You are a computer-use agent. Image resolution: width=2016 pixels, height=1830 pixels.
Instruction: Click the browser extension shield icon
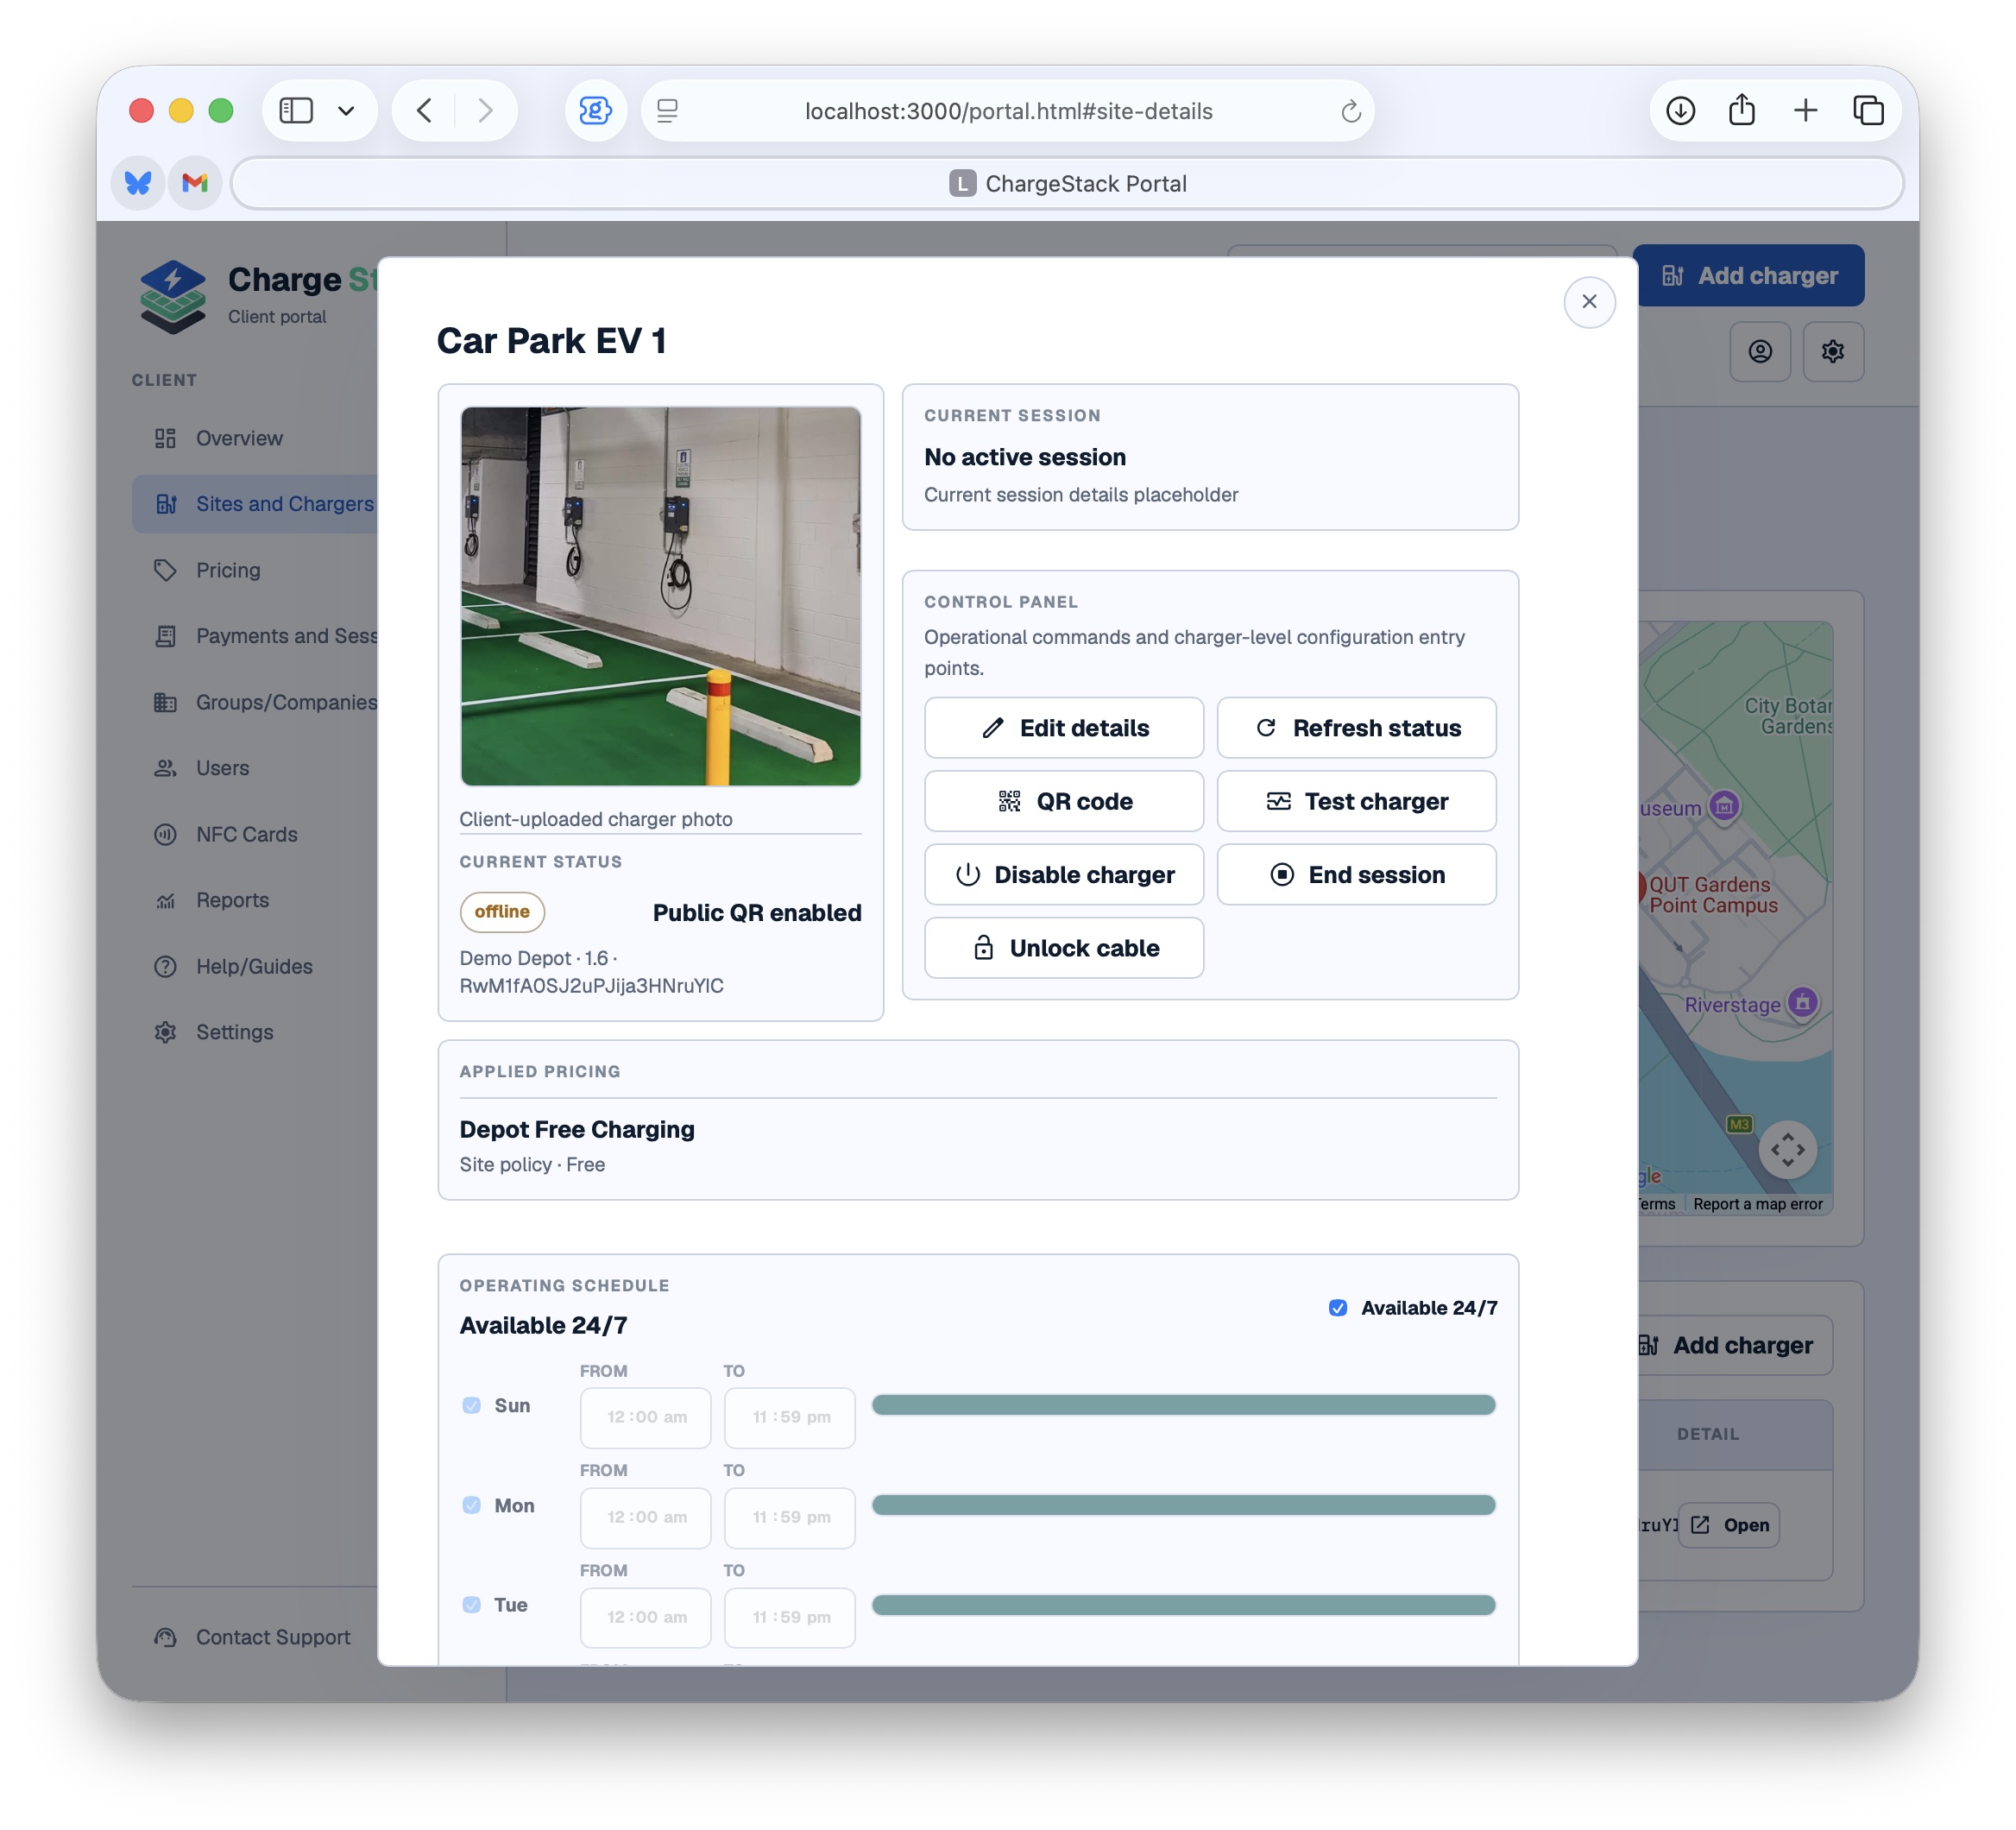point(596,110)
